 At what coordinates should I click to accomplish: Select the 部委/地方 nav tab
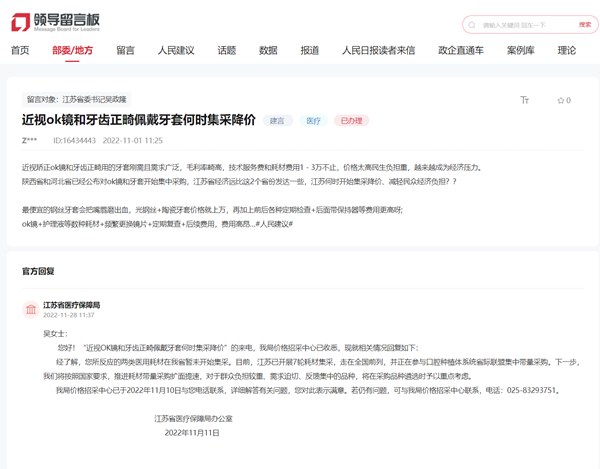[x=72, y=50]
